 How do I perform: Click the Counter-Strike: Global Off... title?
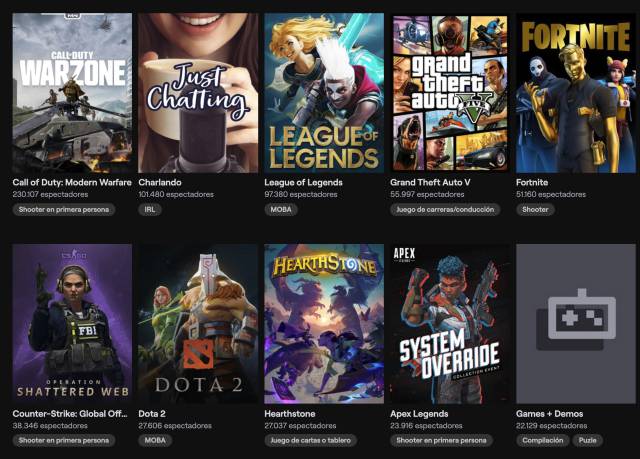click(x=70, y=414)
